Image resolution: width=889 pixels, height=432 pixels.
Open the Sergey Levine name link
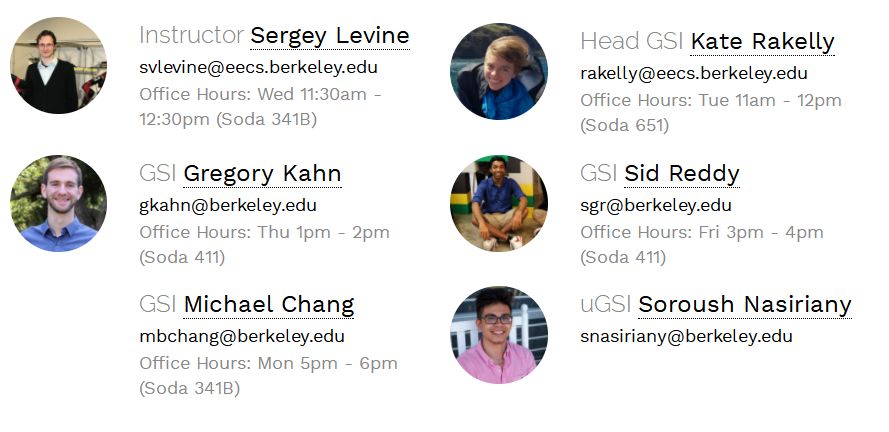point(329,36)
